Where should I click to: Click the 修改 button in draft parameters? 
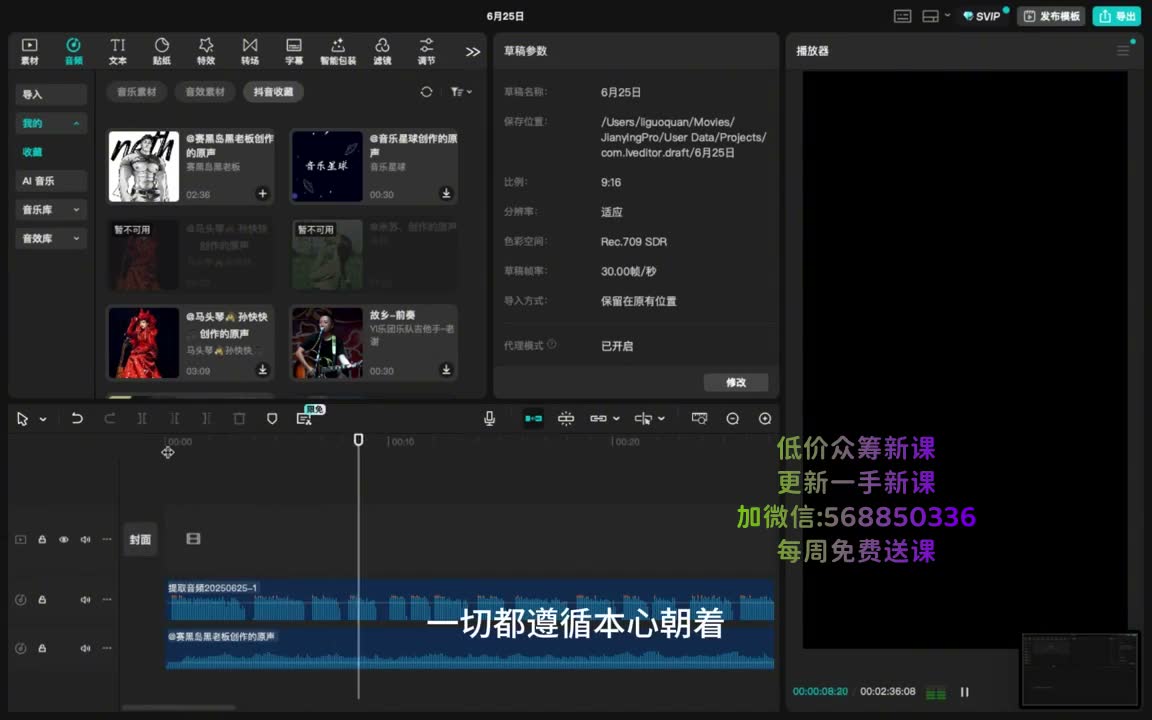(x=735, y=382)
